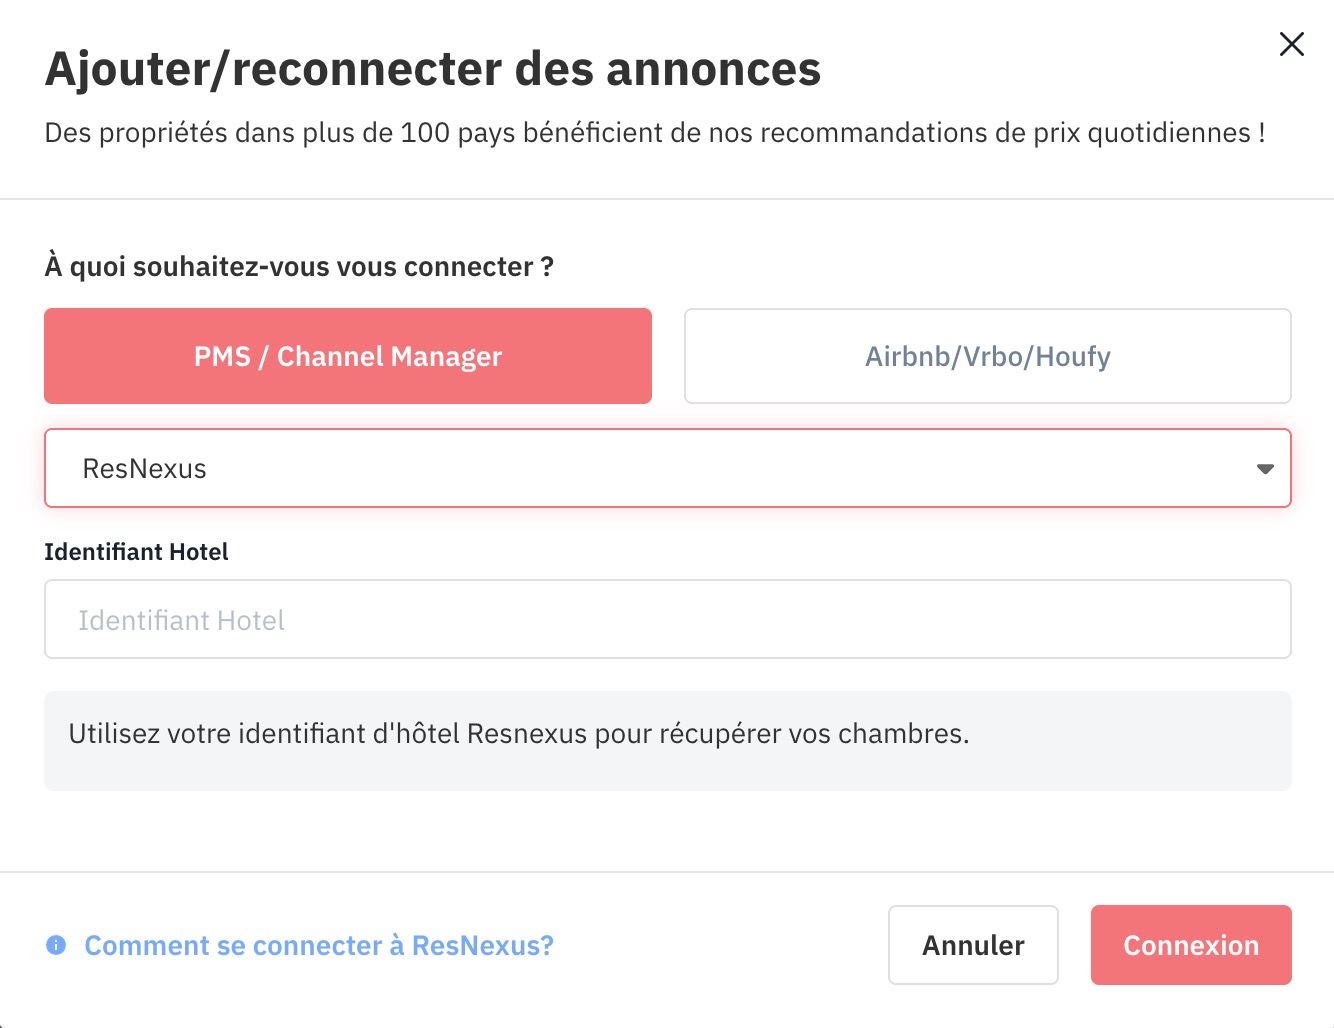Close the Ajouter/reconnecter des annonces dialog
This screenshot has height=1028, width=1334.
[x=1291, y=44]
